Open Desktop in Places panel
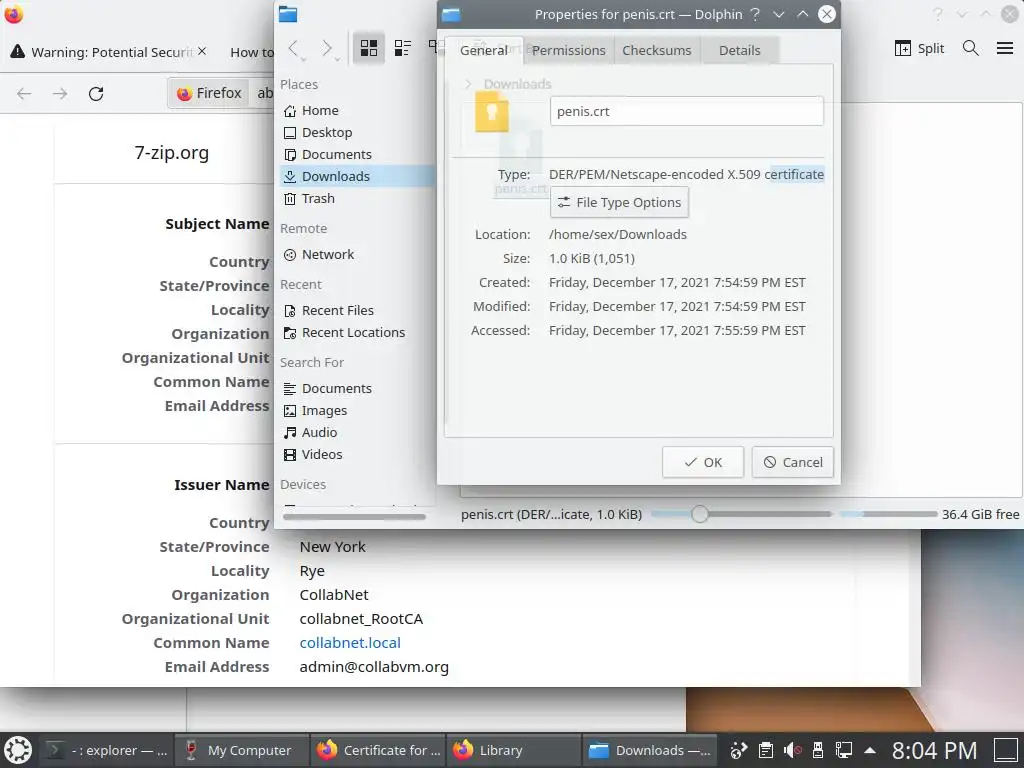The image size is (1024, 768). pos(355,133)
